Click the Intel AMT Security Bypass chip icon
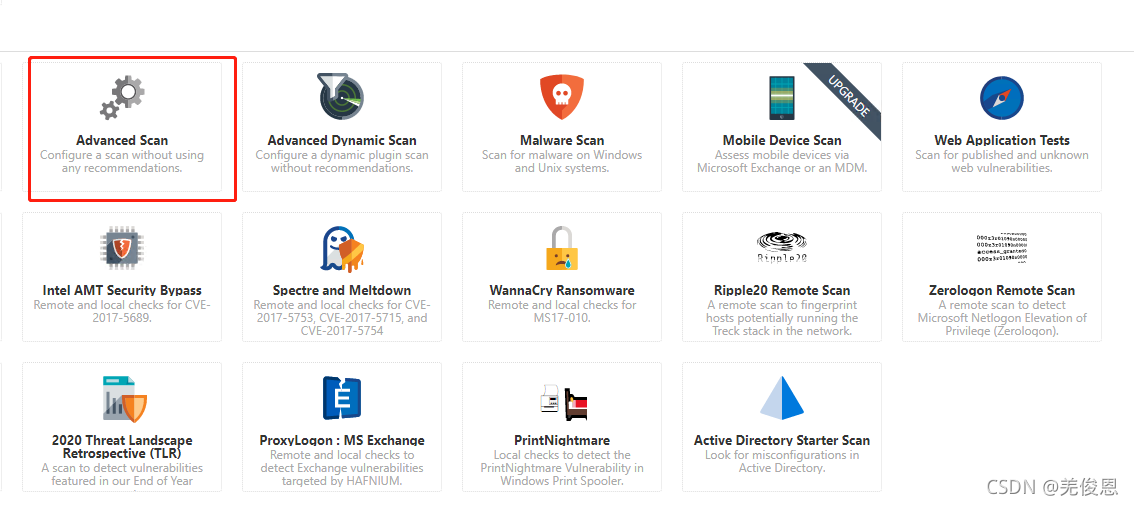The height and width of the screenshot is (505, 1134). coord(122,248)
